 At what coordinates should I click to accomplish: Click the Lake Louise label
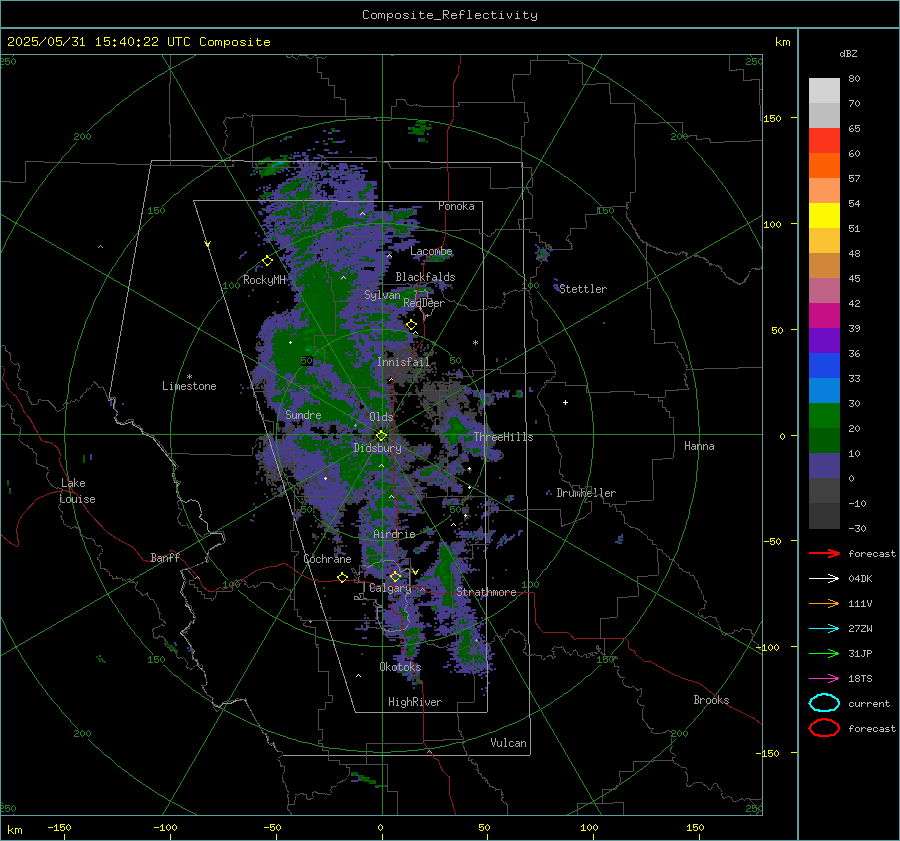pos(77,491)
